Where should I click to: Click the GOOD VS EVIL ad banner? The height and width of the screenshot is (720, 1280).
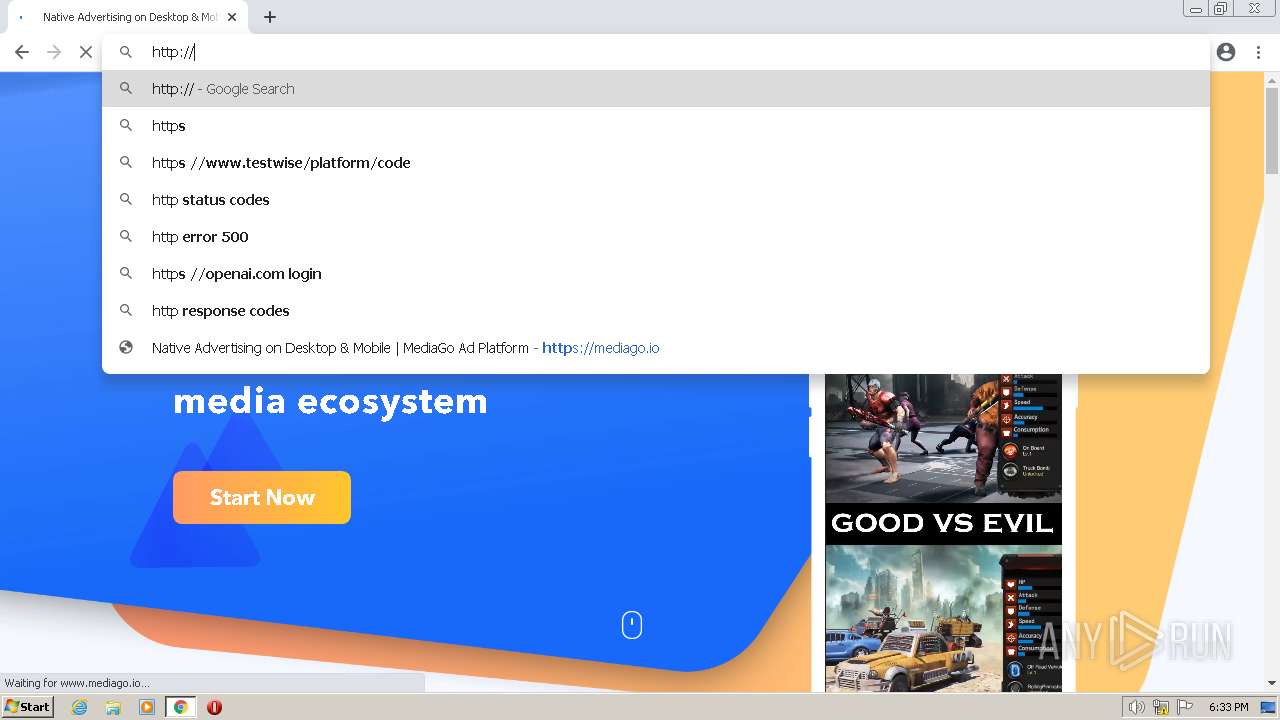click(x=943, y=523)
